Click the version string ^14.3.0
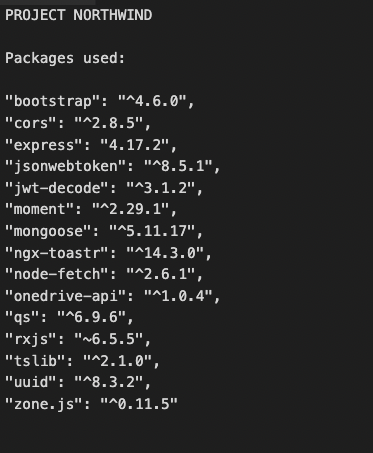This screenshot has width=373, height=453. [x=165, y=253]
